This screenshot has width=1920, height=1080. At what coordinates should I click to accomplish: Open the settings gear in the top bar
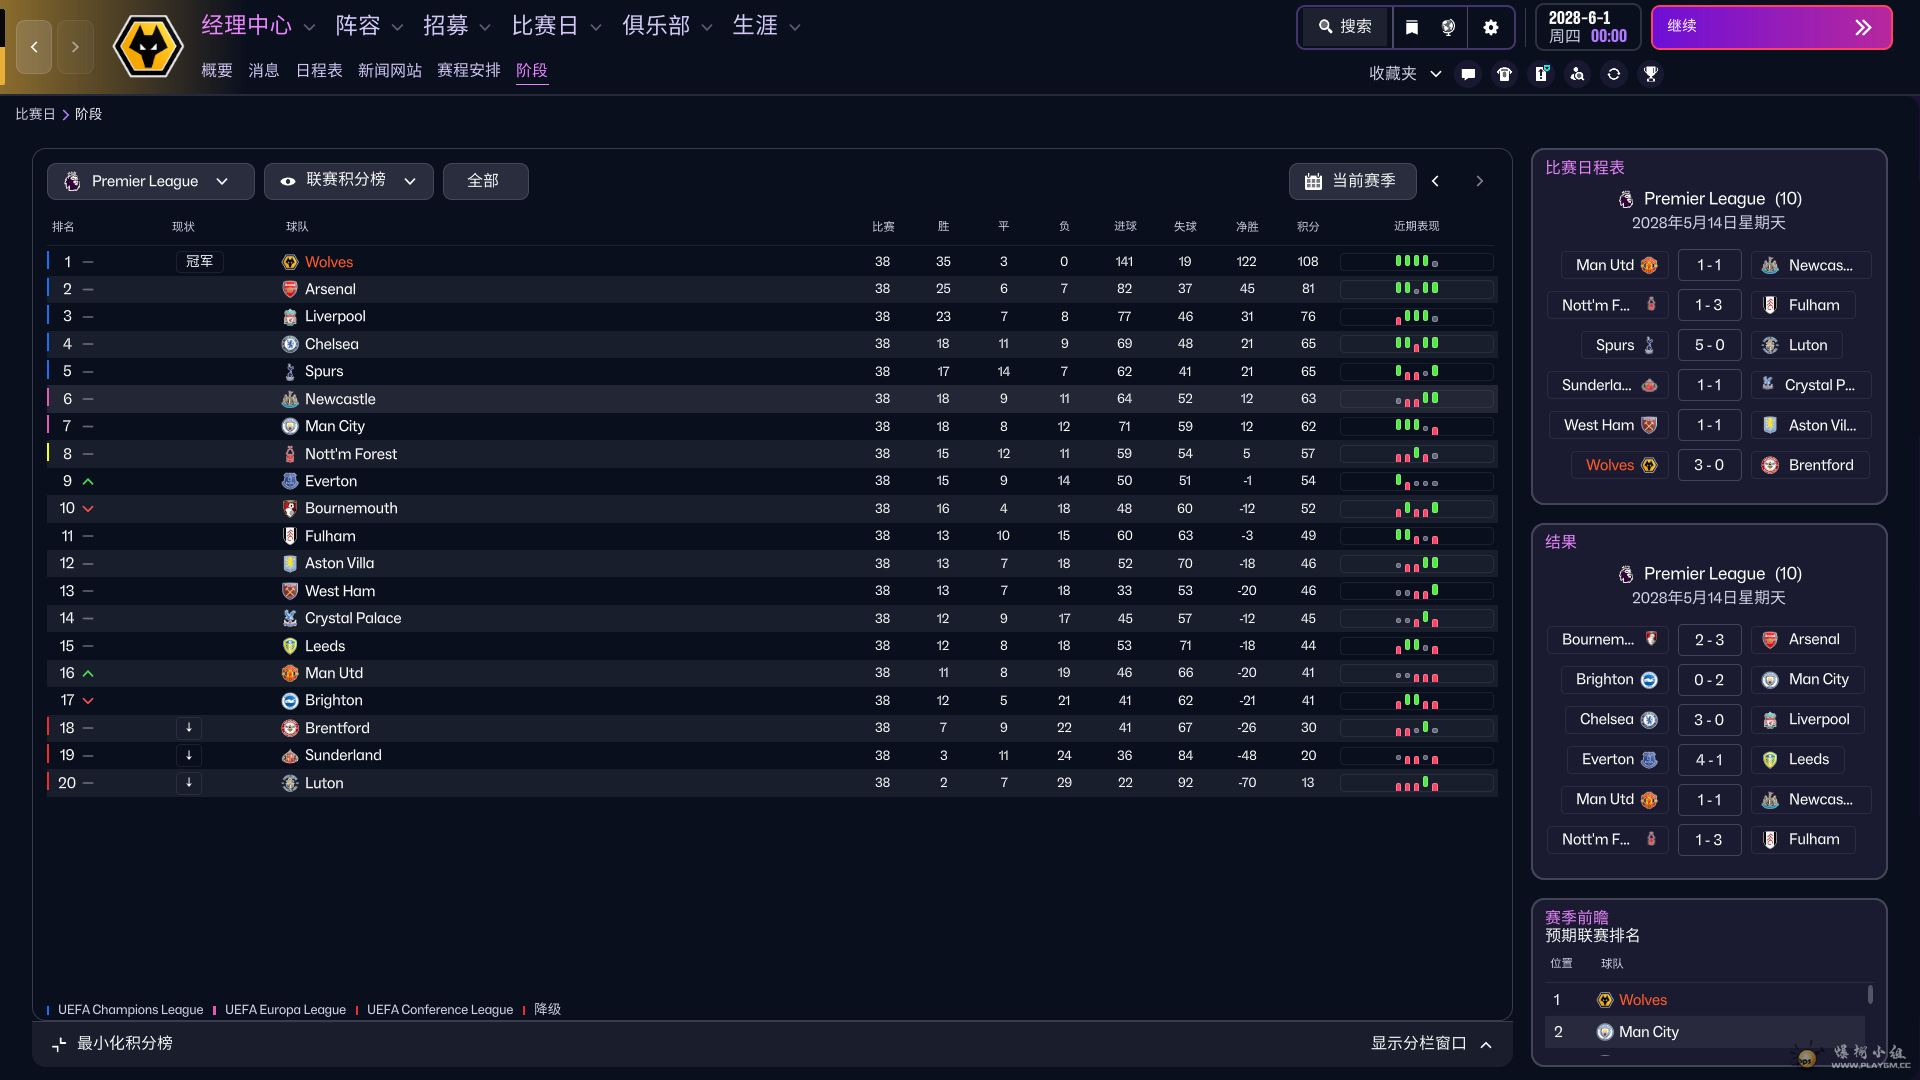pyautogui.click(x=1491, y=27)
